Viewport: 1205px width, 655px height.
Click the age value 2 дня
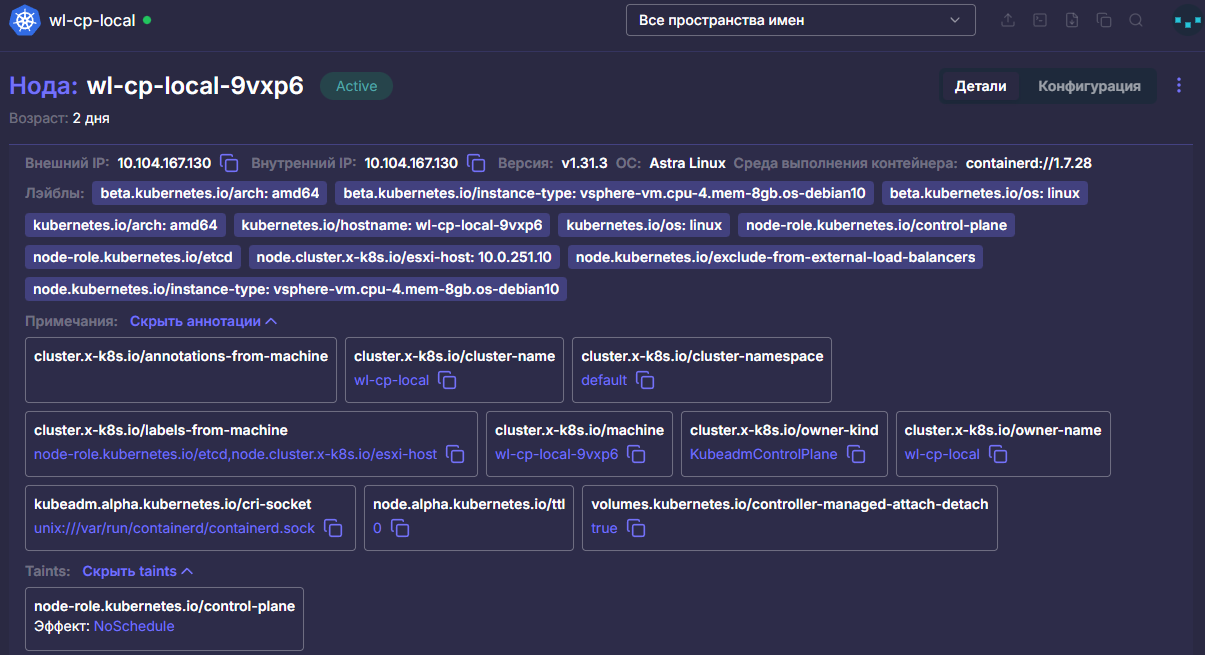point(91,118)
